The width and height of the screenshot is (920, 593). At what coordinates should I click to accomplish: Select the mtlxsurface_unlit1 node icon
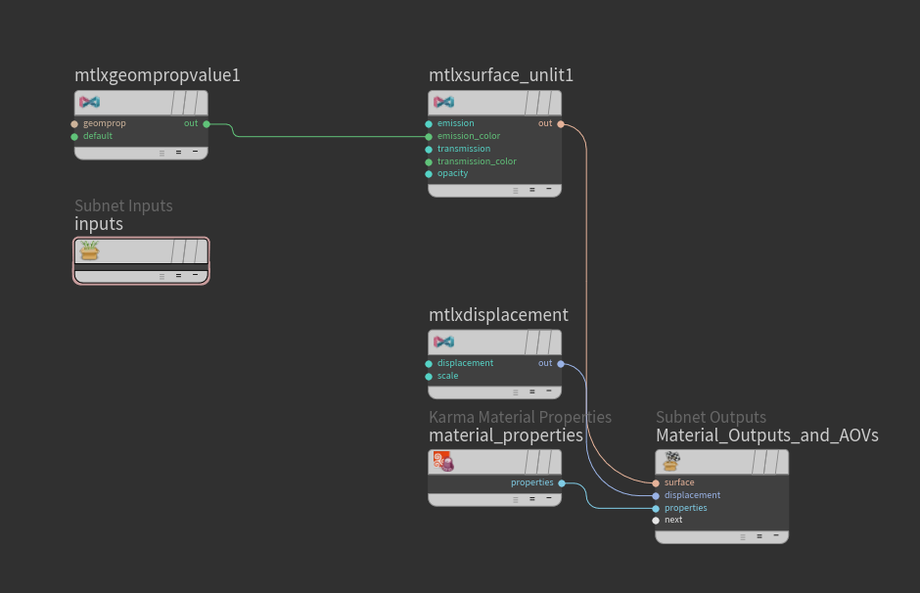tap(444, 102)
